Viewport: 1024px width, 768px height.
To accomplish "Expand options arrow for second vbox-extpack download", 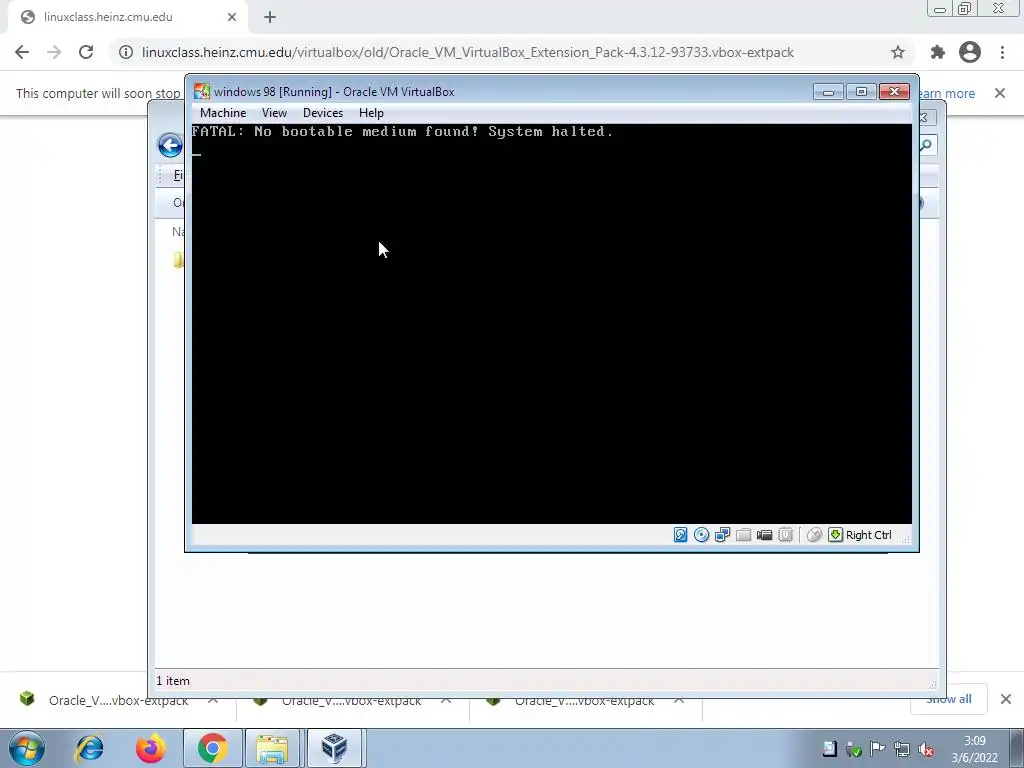I will 446,700.
